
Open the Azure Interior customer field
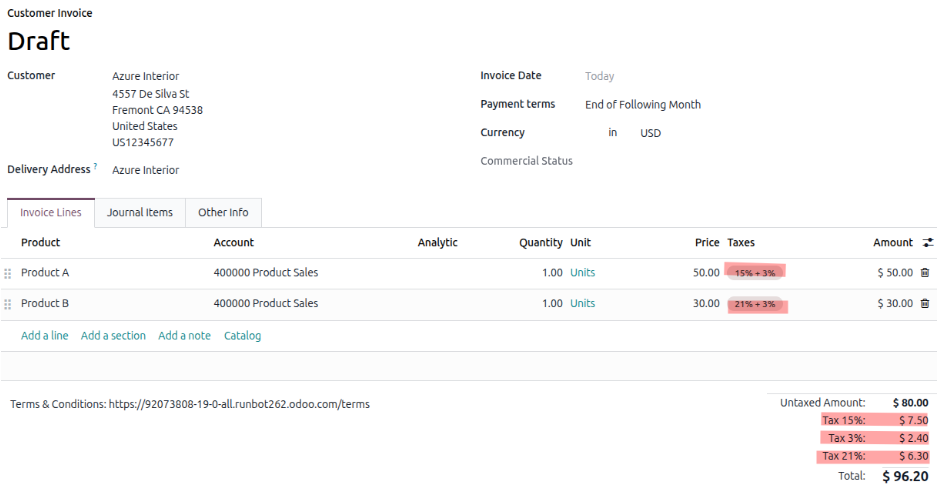tap(146, 76)
